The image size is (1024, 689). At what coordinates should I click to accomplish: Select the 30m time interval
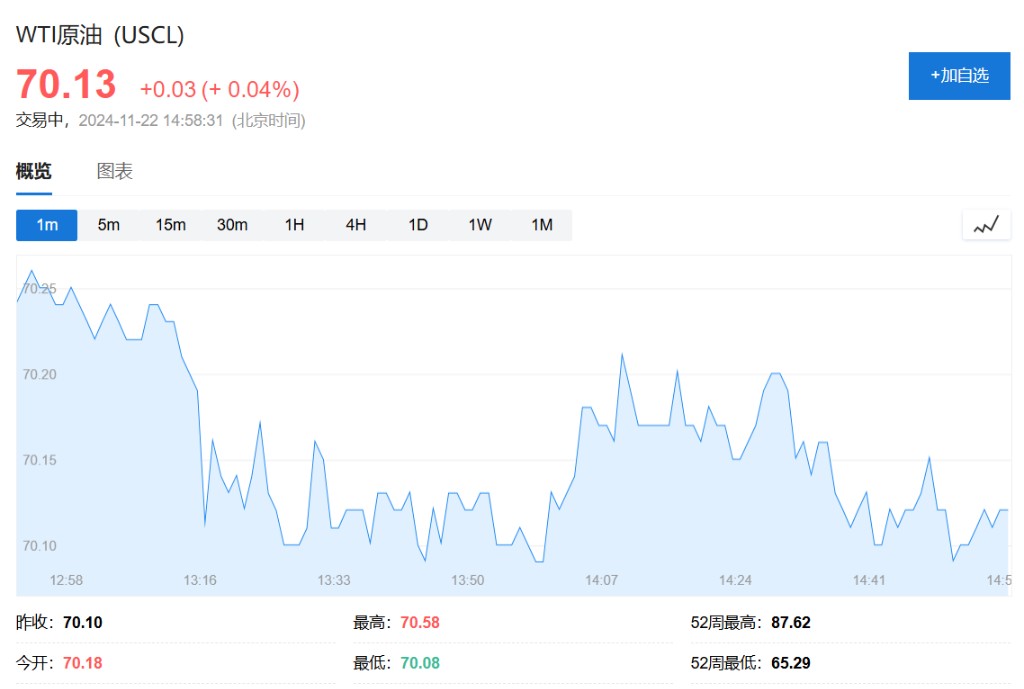pos(232,225)
